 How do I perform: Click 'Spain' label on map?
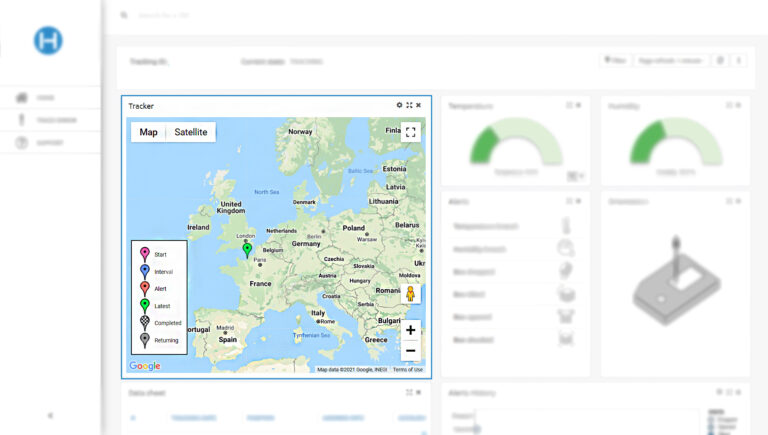(x=228, y=339)
